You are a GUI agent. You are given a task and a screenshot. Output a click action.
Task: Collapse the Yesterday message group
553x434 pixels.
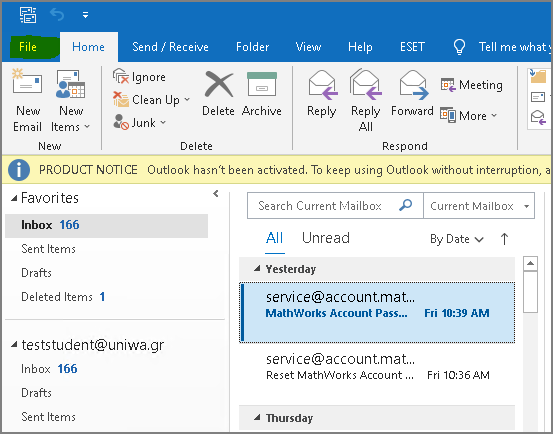click(257, 269)
